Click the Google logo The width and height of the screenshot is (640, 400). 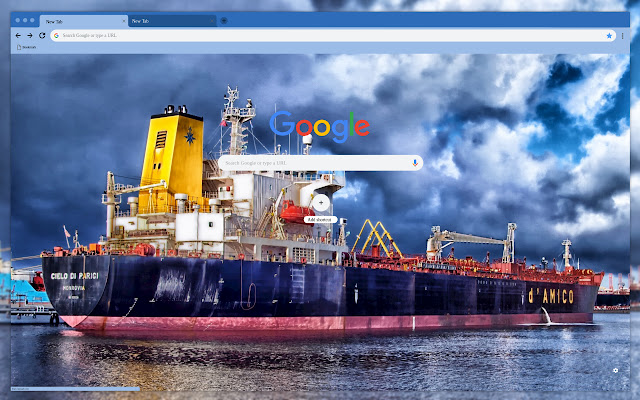click(320, 126)
